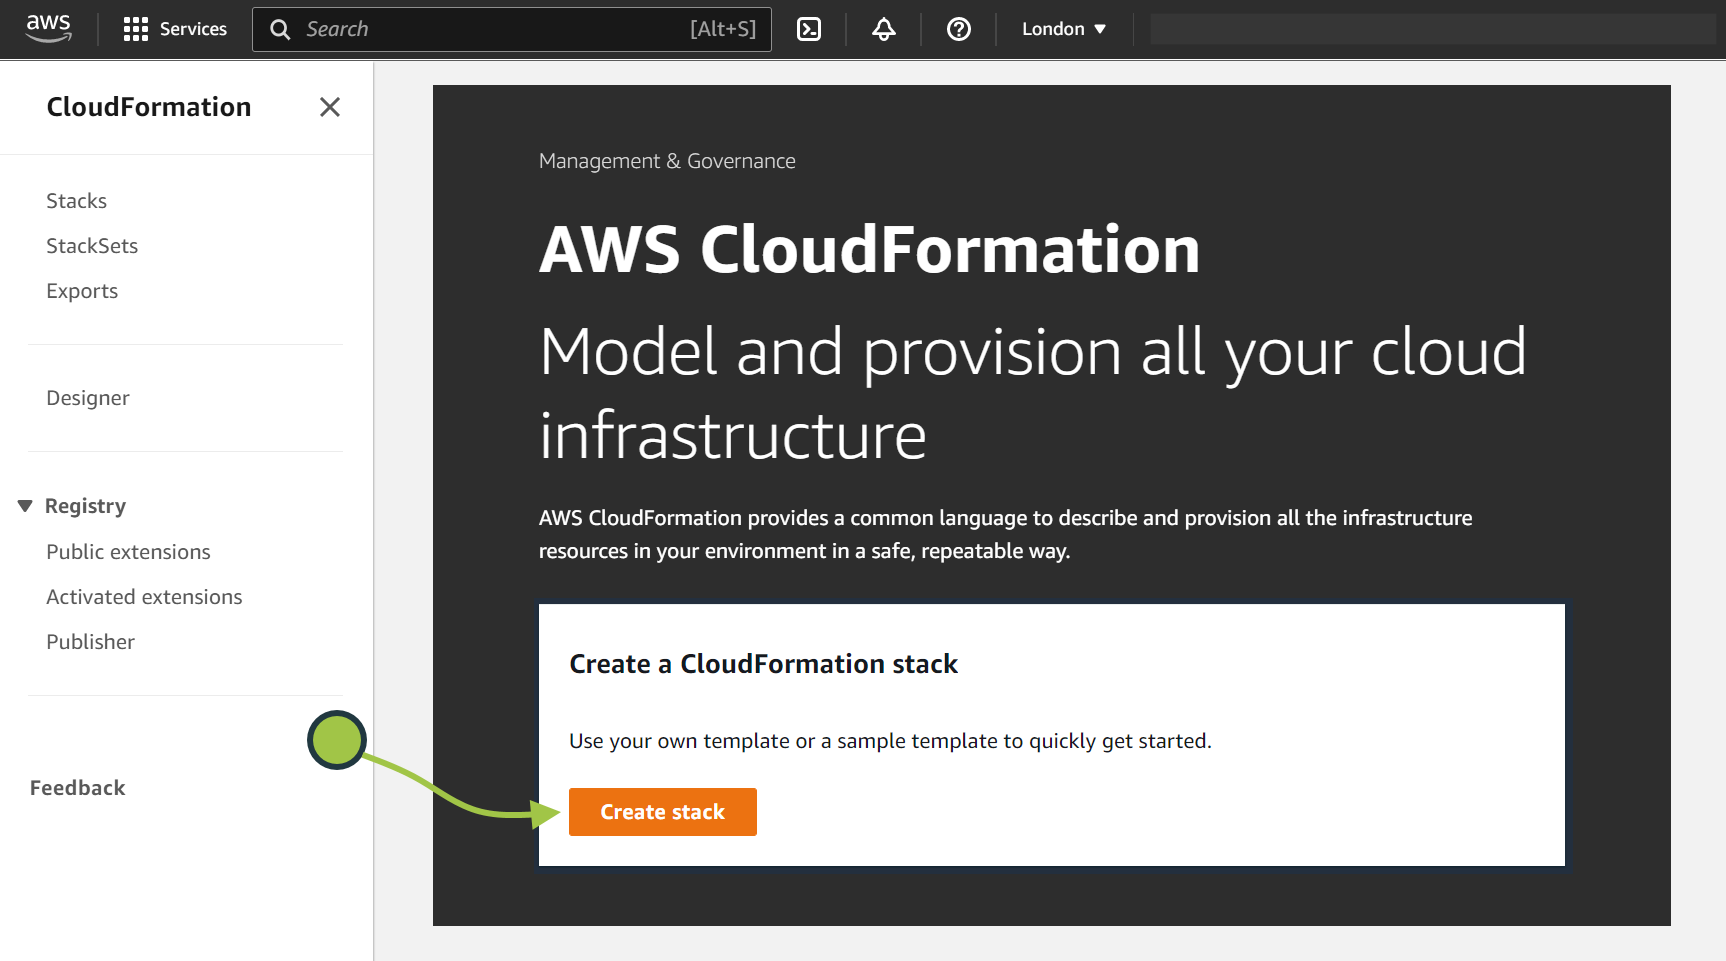Click the green tutorial hotspot circle
Screen dimensions: 1726x961
coord(337,740)
